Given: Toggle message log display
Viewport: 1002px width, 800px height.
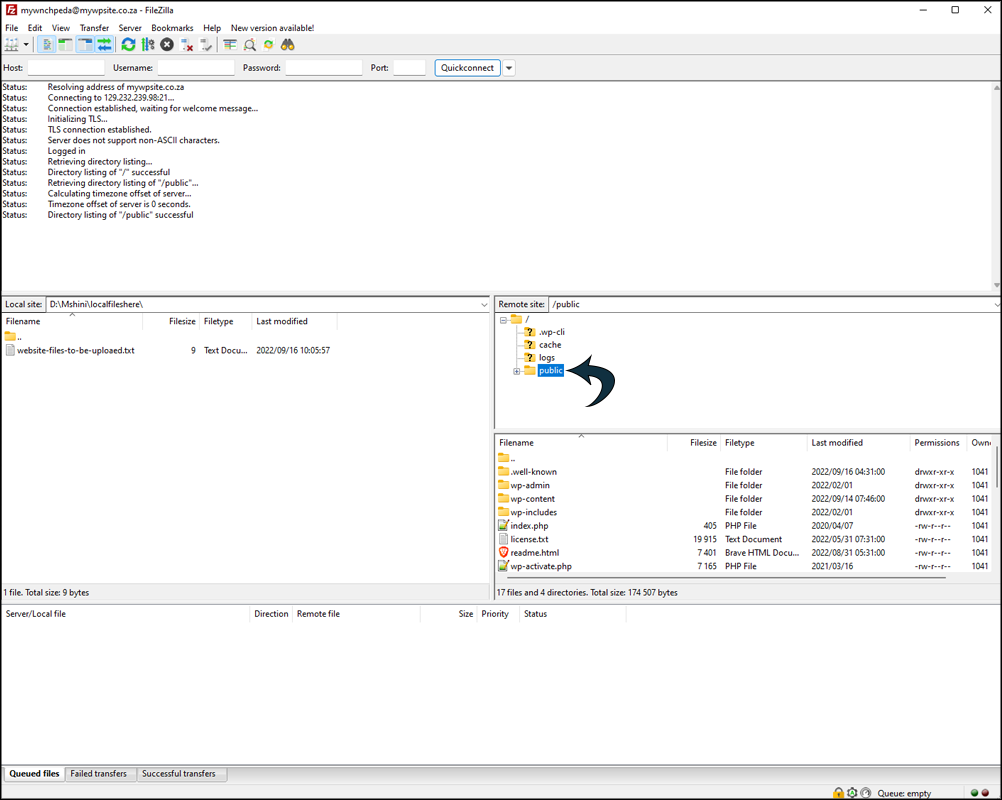Looking at the screenshot, I should [x=46, y=45].
